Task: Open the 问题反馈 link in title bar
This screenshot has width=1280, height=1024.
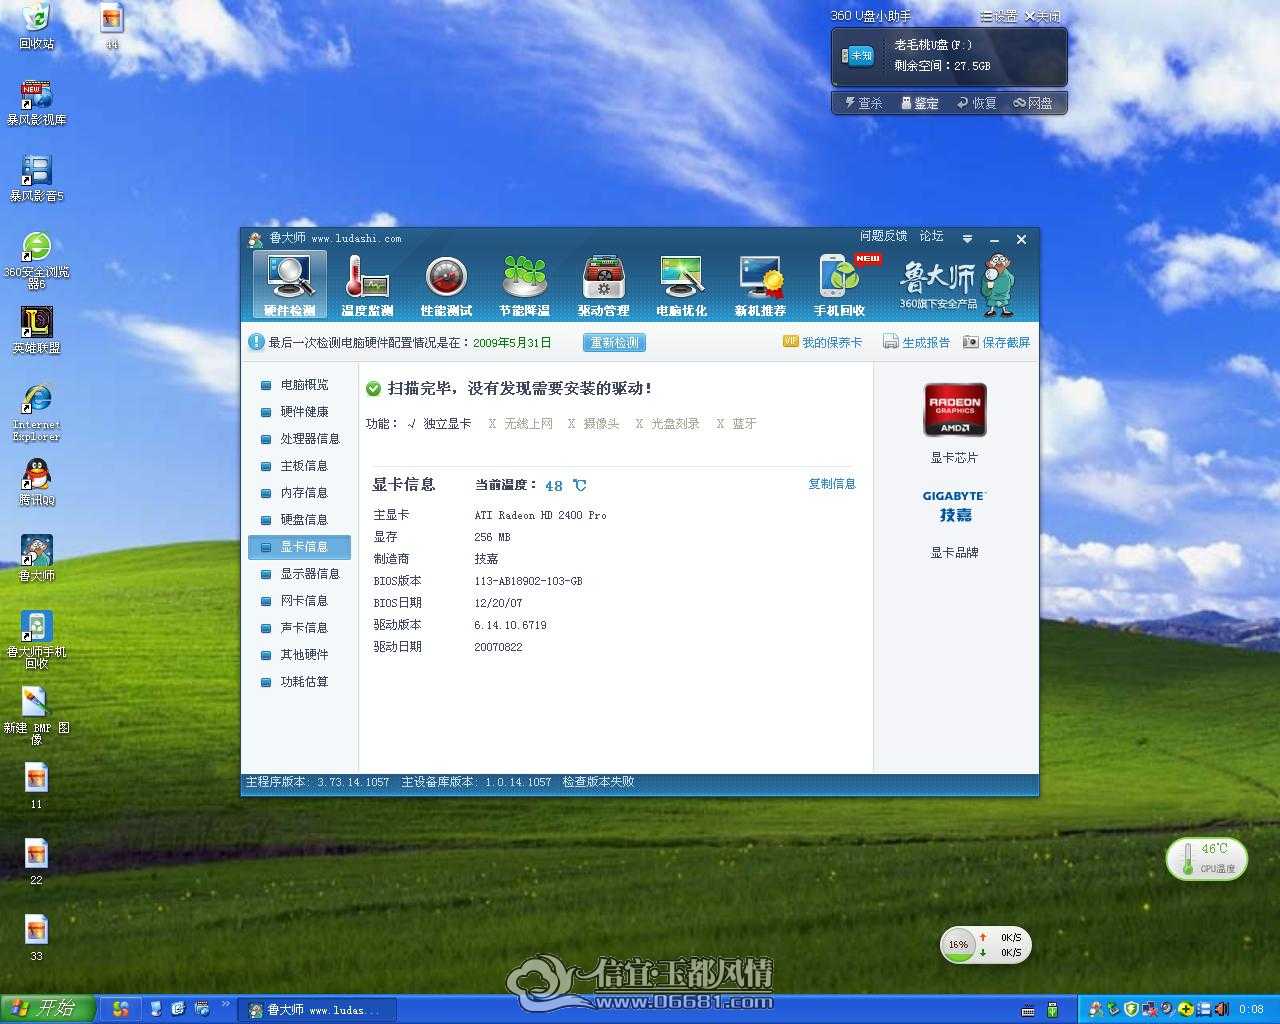Action: 884,236
